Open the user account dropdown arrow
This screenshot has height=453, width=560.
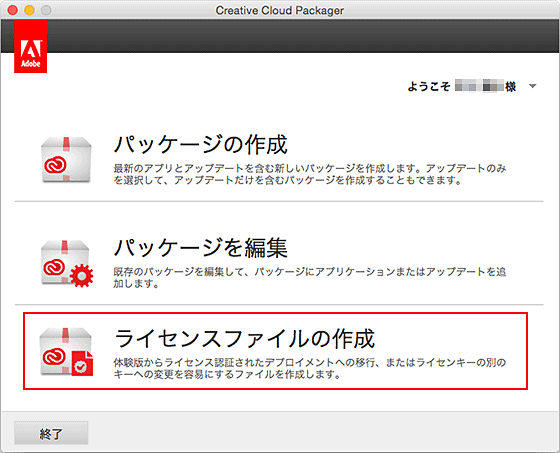coord(532,86)
